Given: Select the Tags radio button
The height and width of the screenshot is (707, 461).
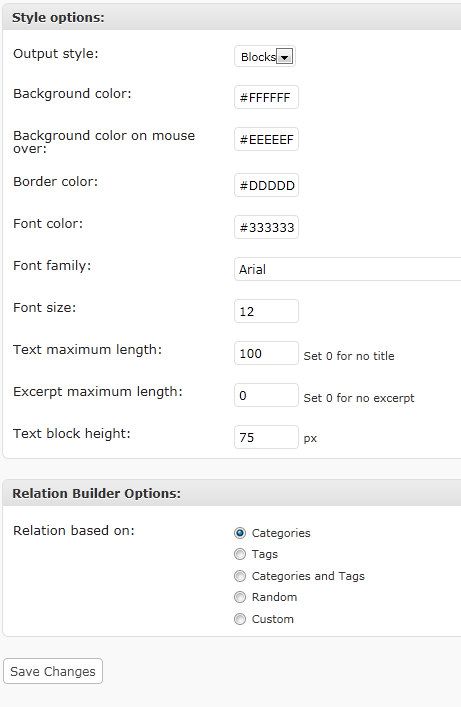Looking at the screenshot, I should (x=240, y=554).
